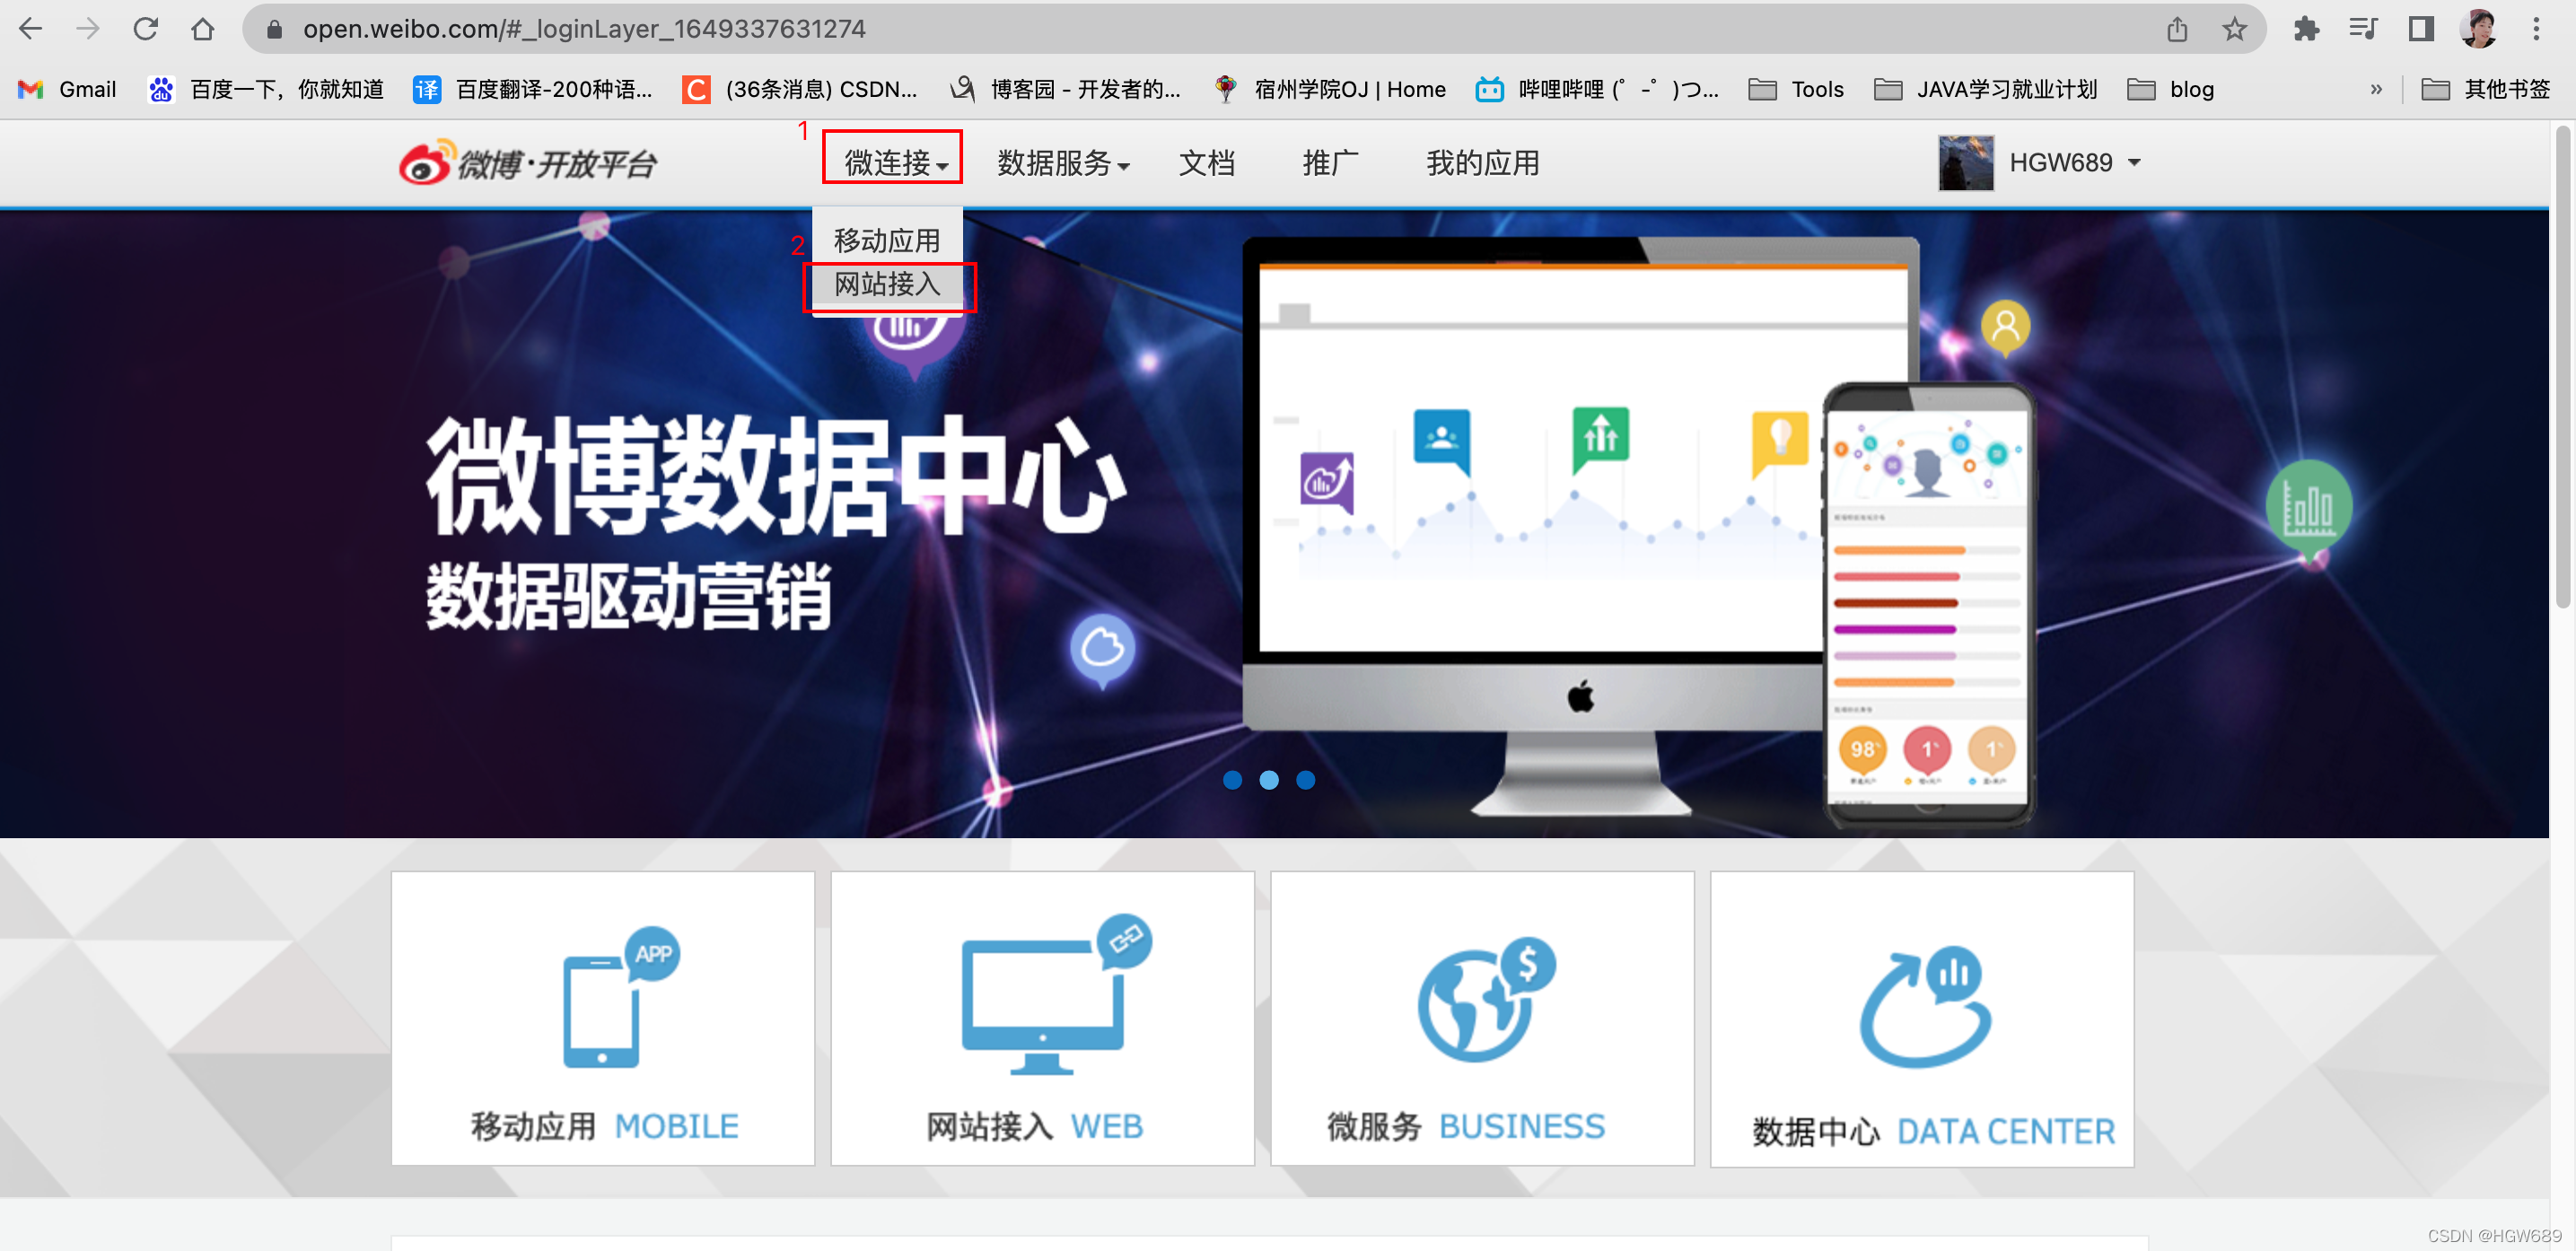Viewport: 2576px width, 1251px height.
Task: Open the extensions puzzle icon
Action: click(2306, 29)
